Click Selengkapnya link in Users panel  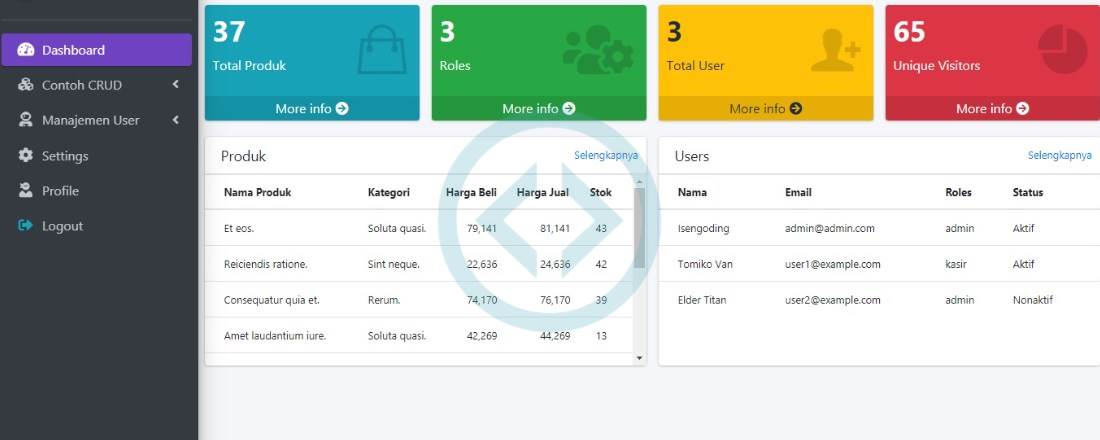click(x=1059, y=156)
